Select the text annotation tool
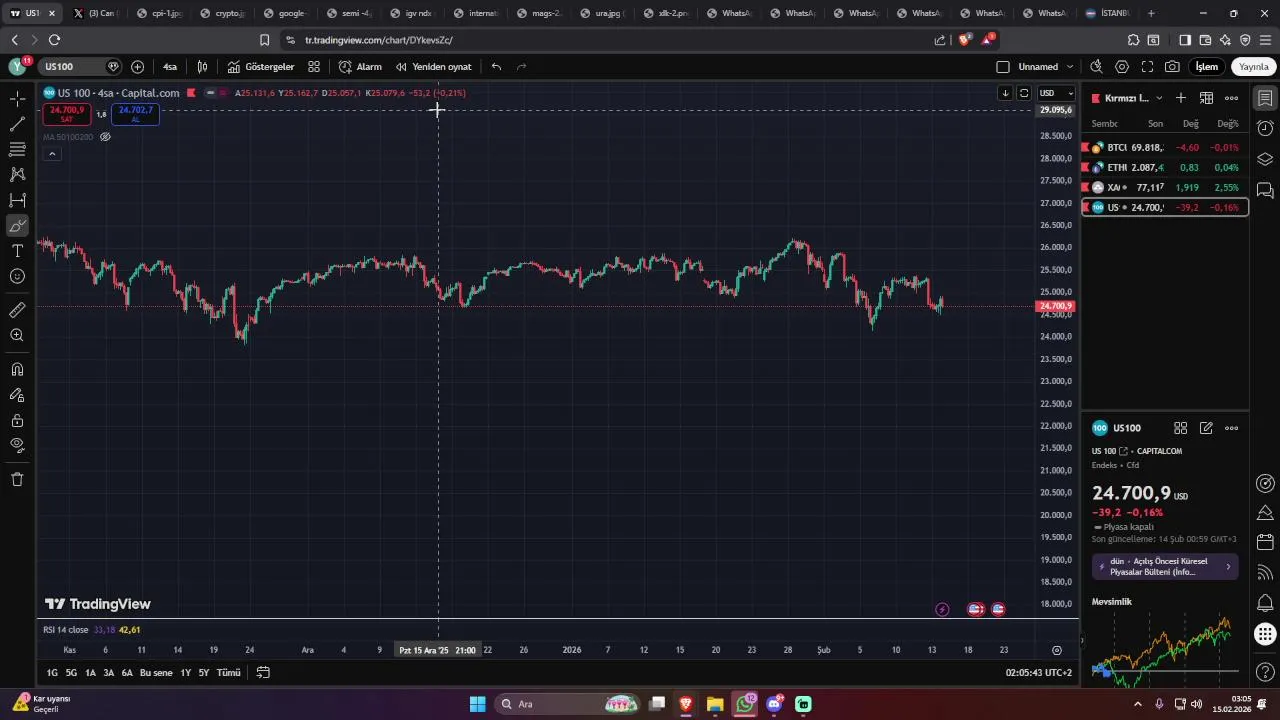Viewport: 1280px width, 720px height. point(17,251)
